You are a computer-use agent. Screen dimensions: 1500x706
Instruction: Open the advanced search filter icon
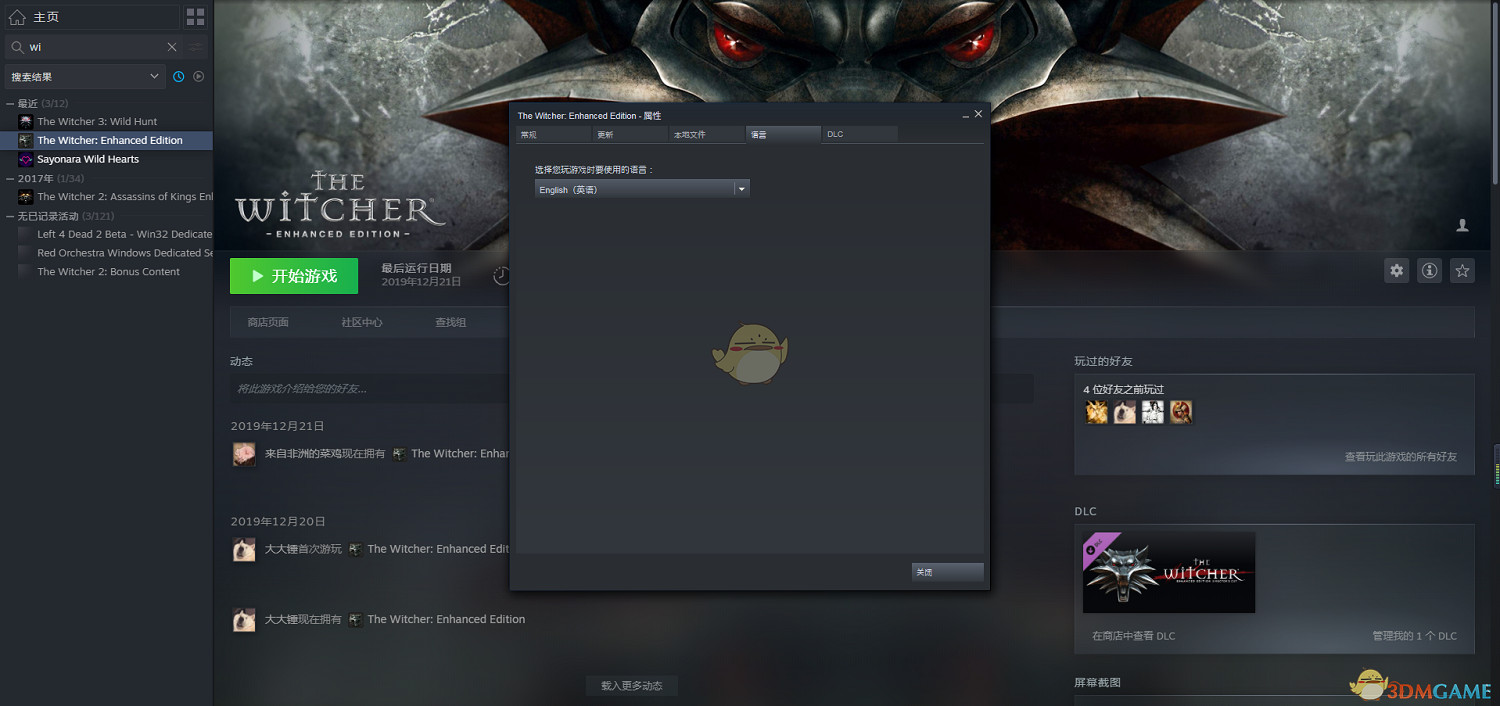pos(195,47)
